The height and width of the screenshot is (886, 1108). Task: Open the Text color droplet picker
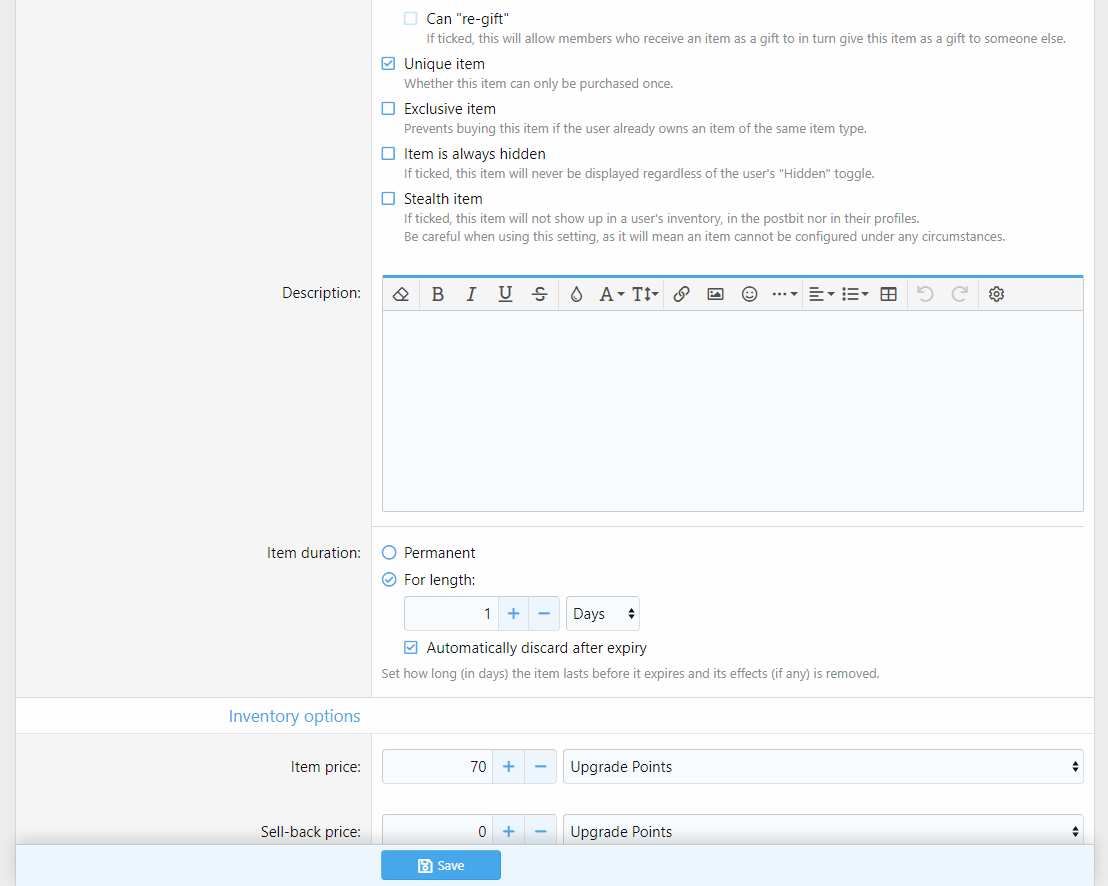click(x=576, y=294)
